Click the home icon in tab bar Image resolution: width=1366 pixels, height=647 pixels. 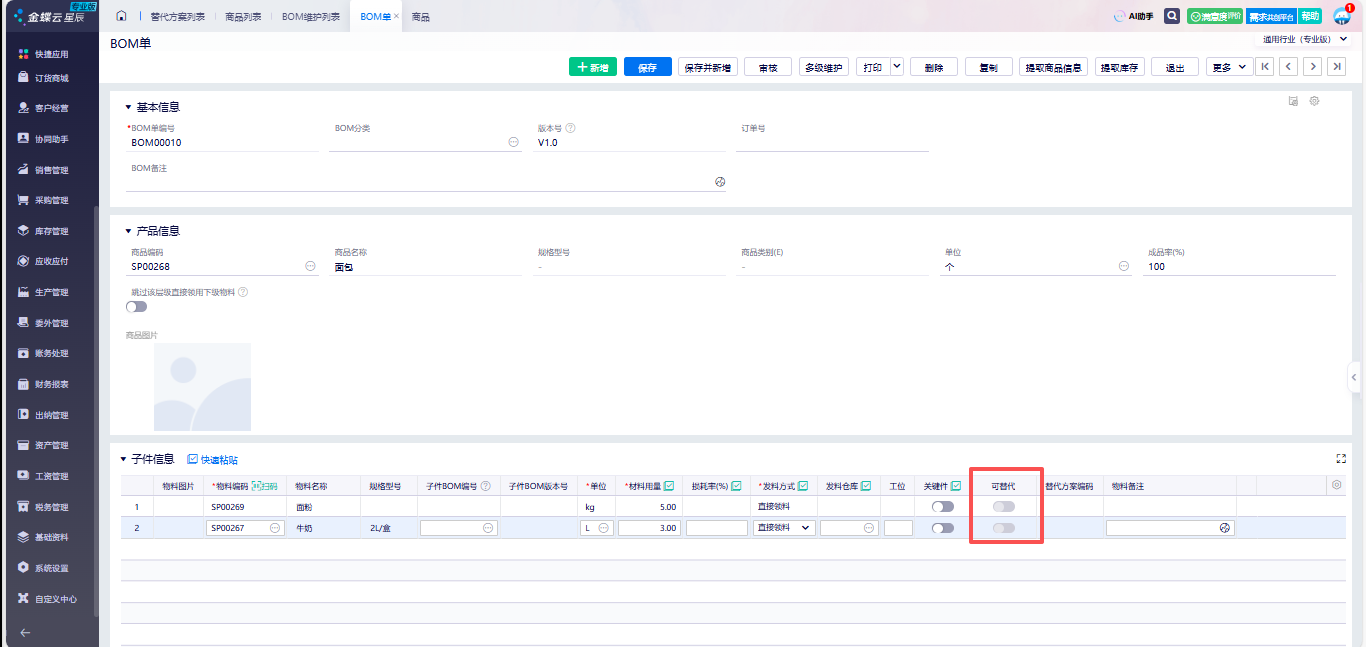click(x=121, y=17)
